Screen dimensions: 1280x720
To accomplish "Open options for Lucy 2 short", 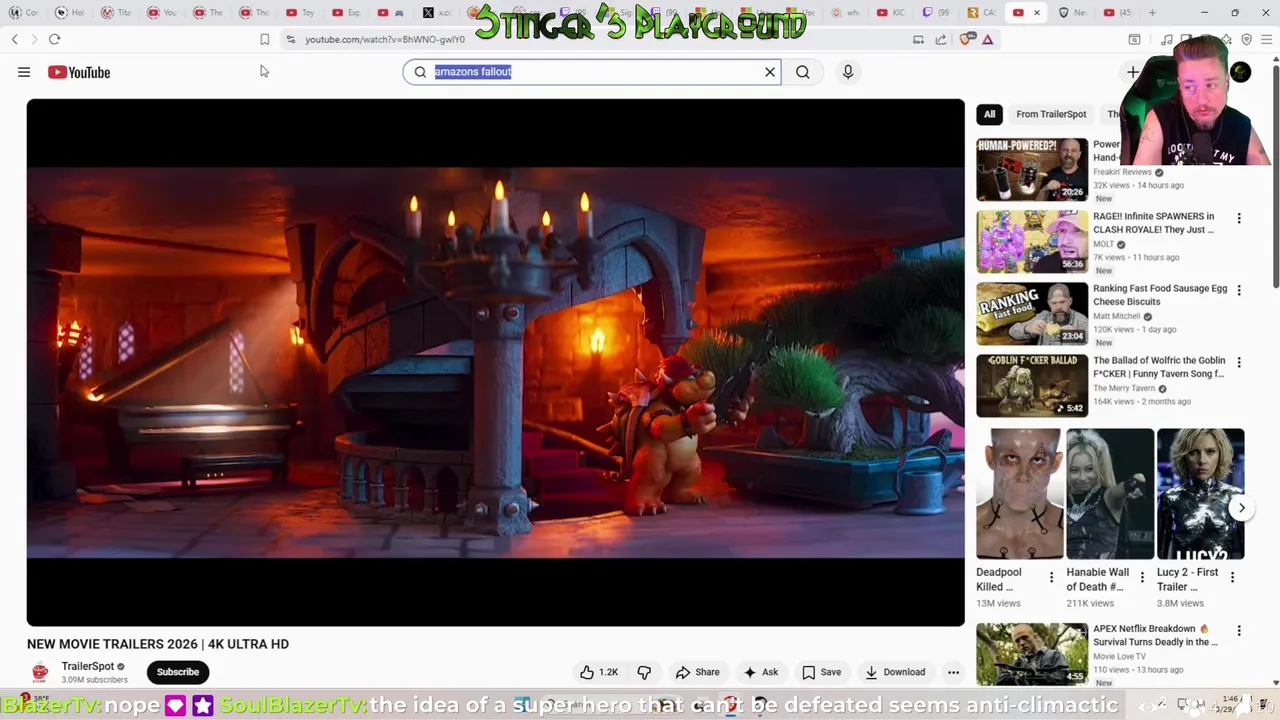I will click(1232, 577).
